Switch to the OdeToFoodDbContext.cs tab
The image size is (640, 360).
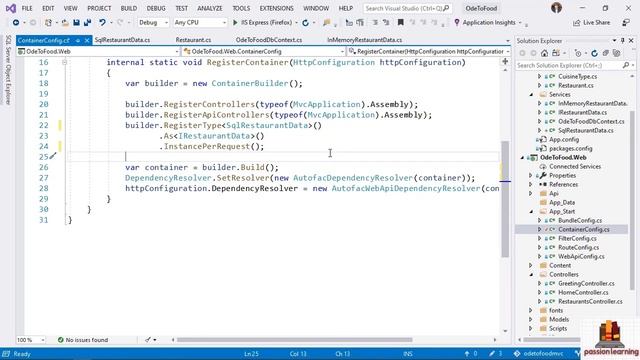pyautogui.click(x=269, y=40)
